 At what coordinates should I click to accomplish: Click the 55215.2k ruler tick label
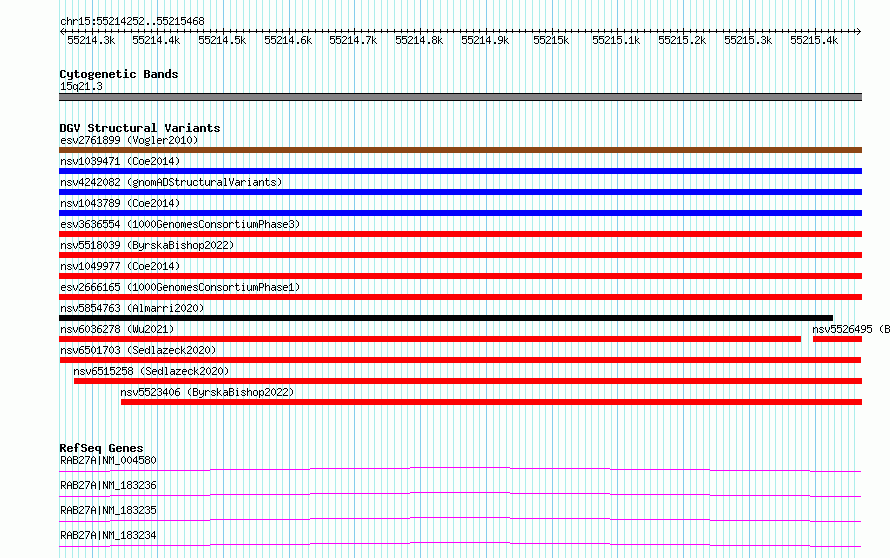coord(682,40)
